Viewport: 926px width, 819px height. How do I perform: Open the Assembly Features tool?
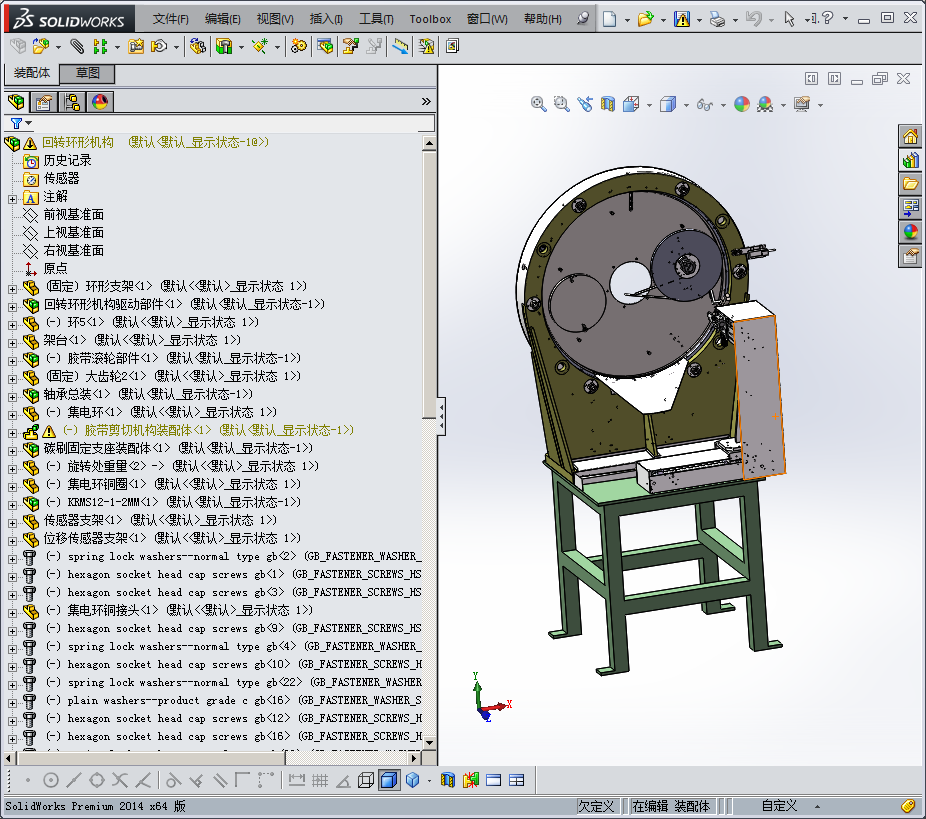(224, 46)
